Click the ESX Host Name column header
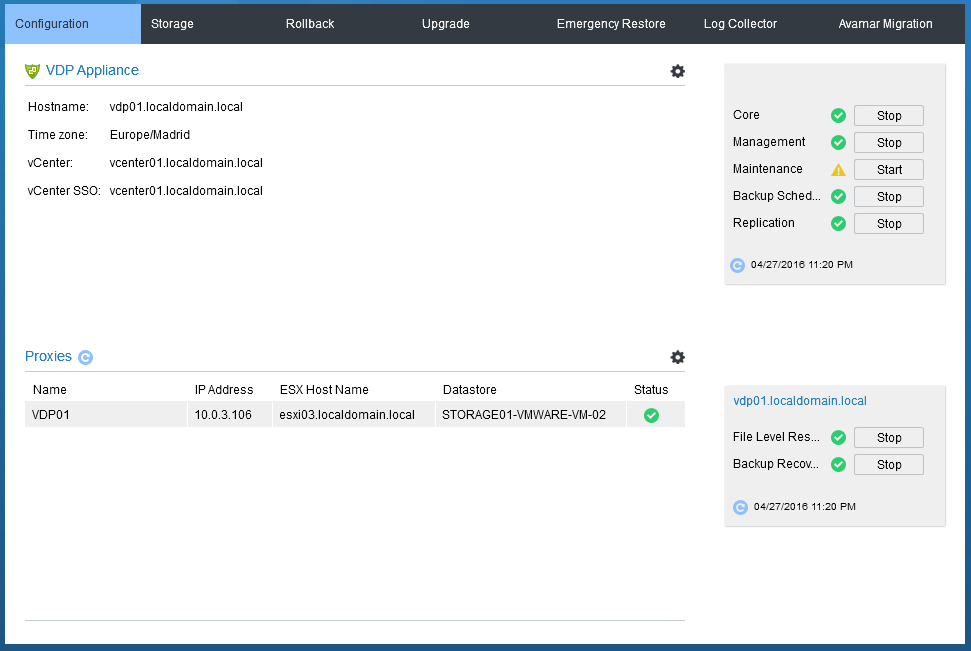The image size is (971, 651). point(324,390)
